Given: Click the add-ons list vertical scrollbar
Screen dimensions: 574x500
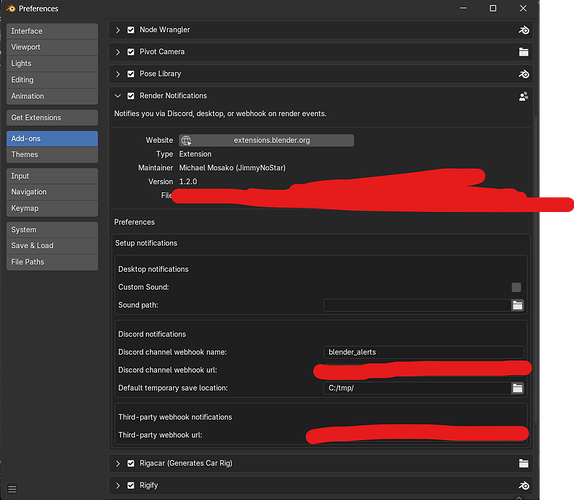Looking at the screenshot, I should pyautogui.click(x=536, y=269).
